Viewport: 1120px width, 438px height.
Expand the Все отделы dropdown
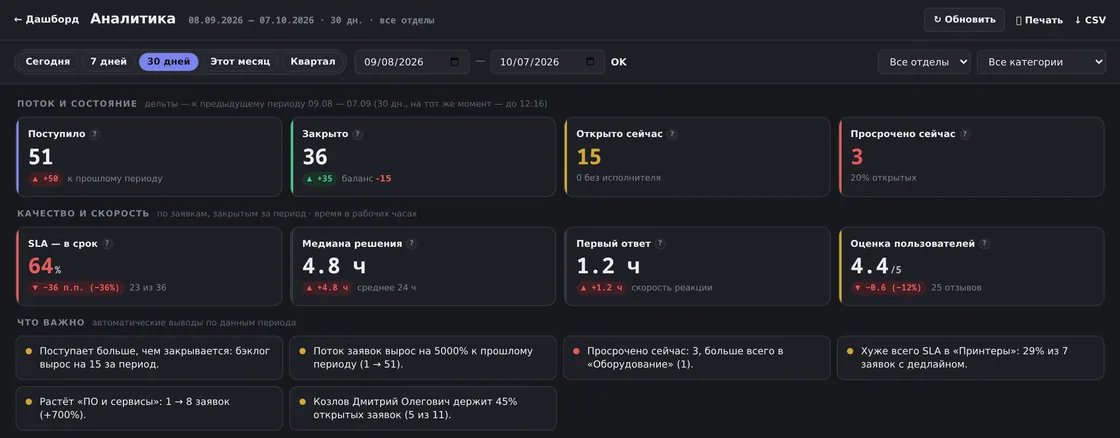pyautogui.click(x=924, y=62)
